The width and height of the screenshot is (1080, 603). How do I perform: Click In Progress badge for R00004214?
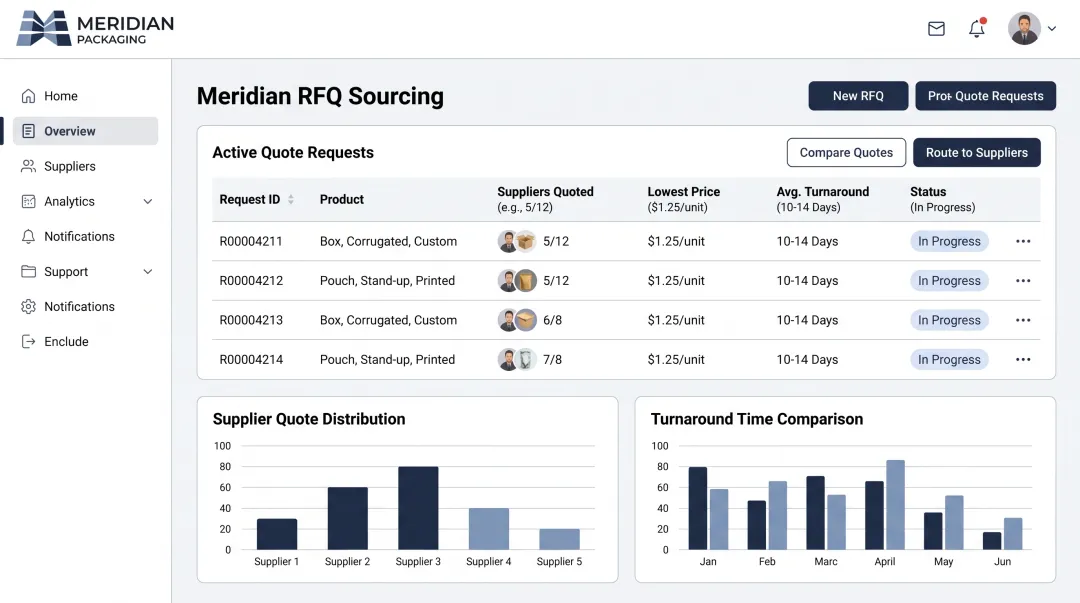[x=949, y=359]
